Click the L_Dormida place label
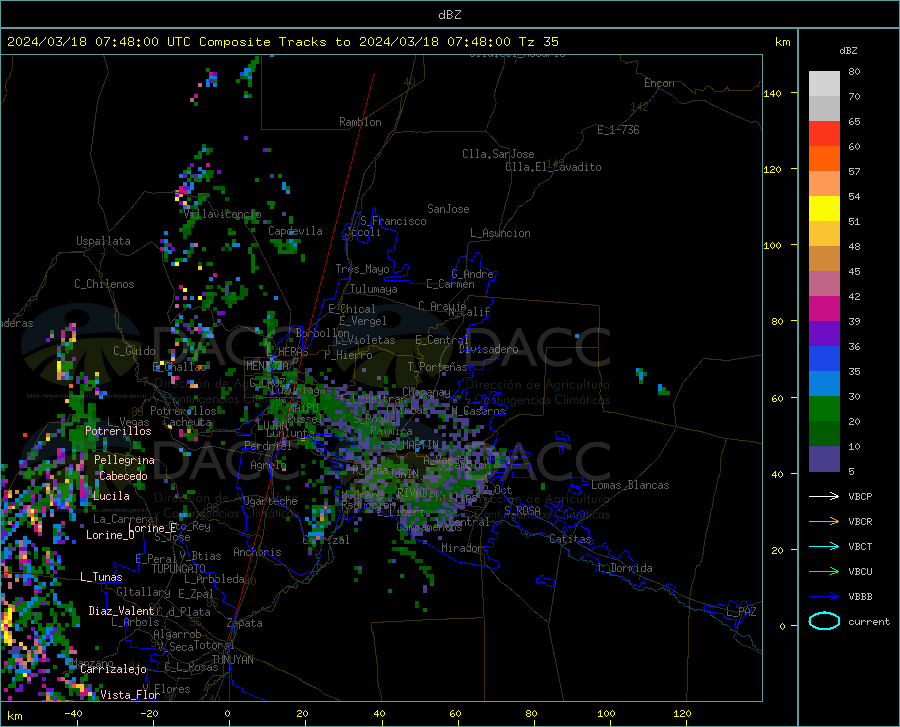This screenshot has width=900, height=727. pyautogui.click(x=625, y=568)
